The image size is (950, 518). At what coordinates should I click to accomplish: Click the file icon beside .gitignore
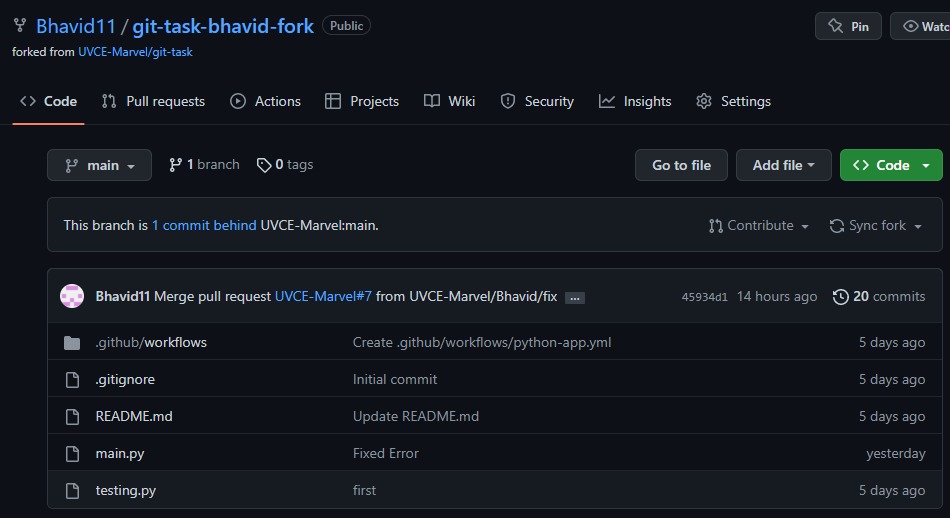pyautogui.click(x=72, y=380)
